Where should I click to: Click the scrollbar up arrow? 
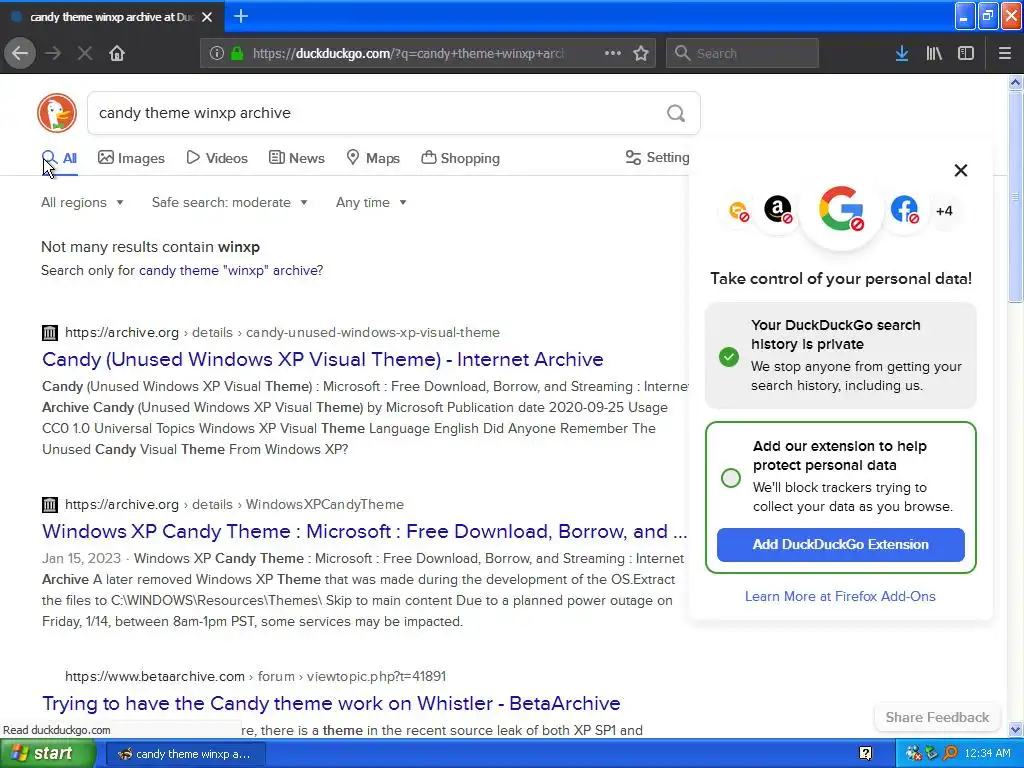pos(1016,82)
